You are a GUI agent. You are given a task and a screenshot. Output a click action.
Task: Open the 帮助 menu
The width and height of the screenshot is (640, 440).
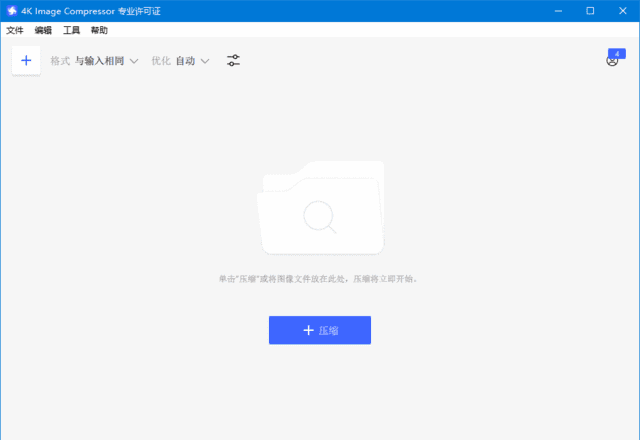pos(99,30)
